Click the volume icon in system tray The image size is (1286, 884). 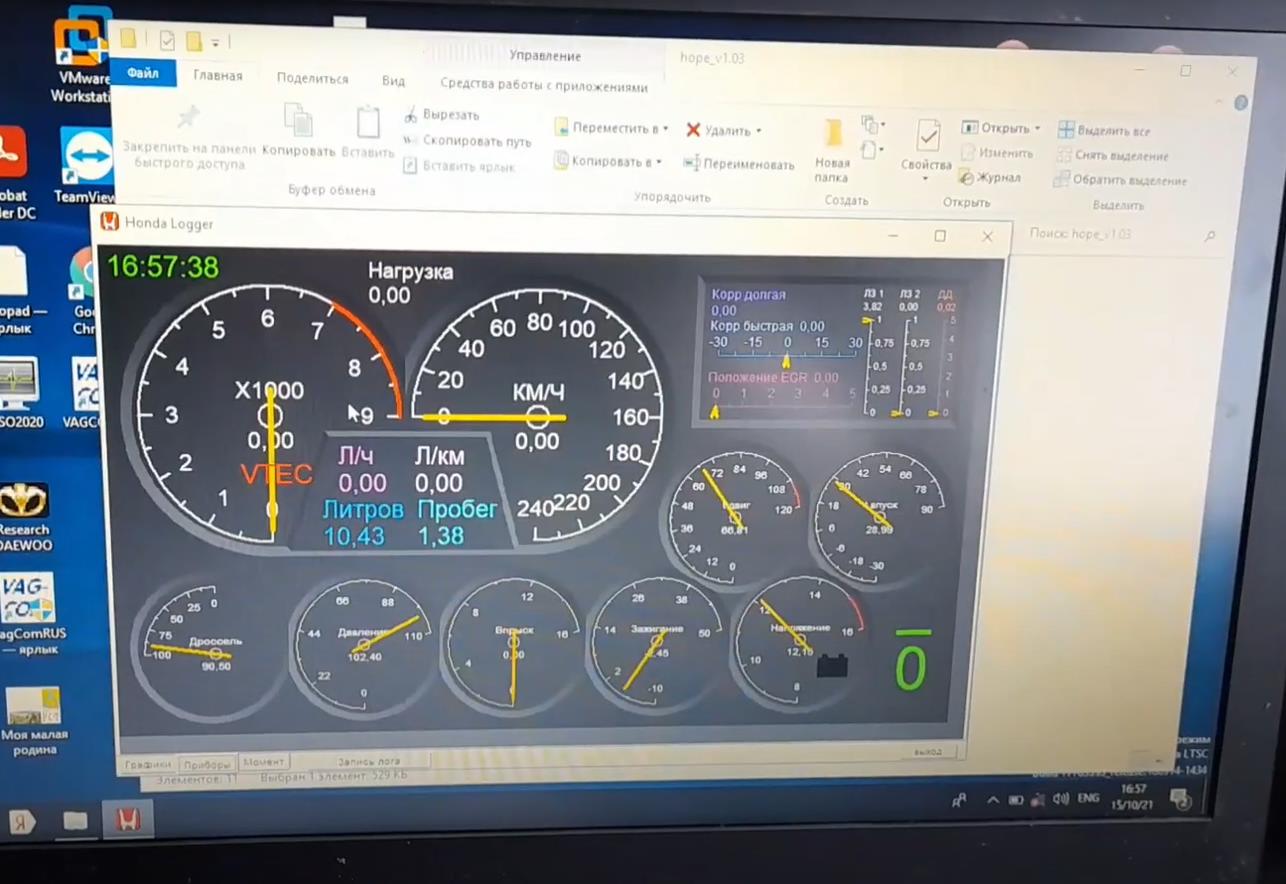pos(1060,799)
